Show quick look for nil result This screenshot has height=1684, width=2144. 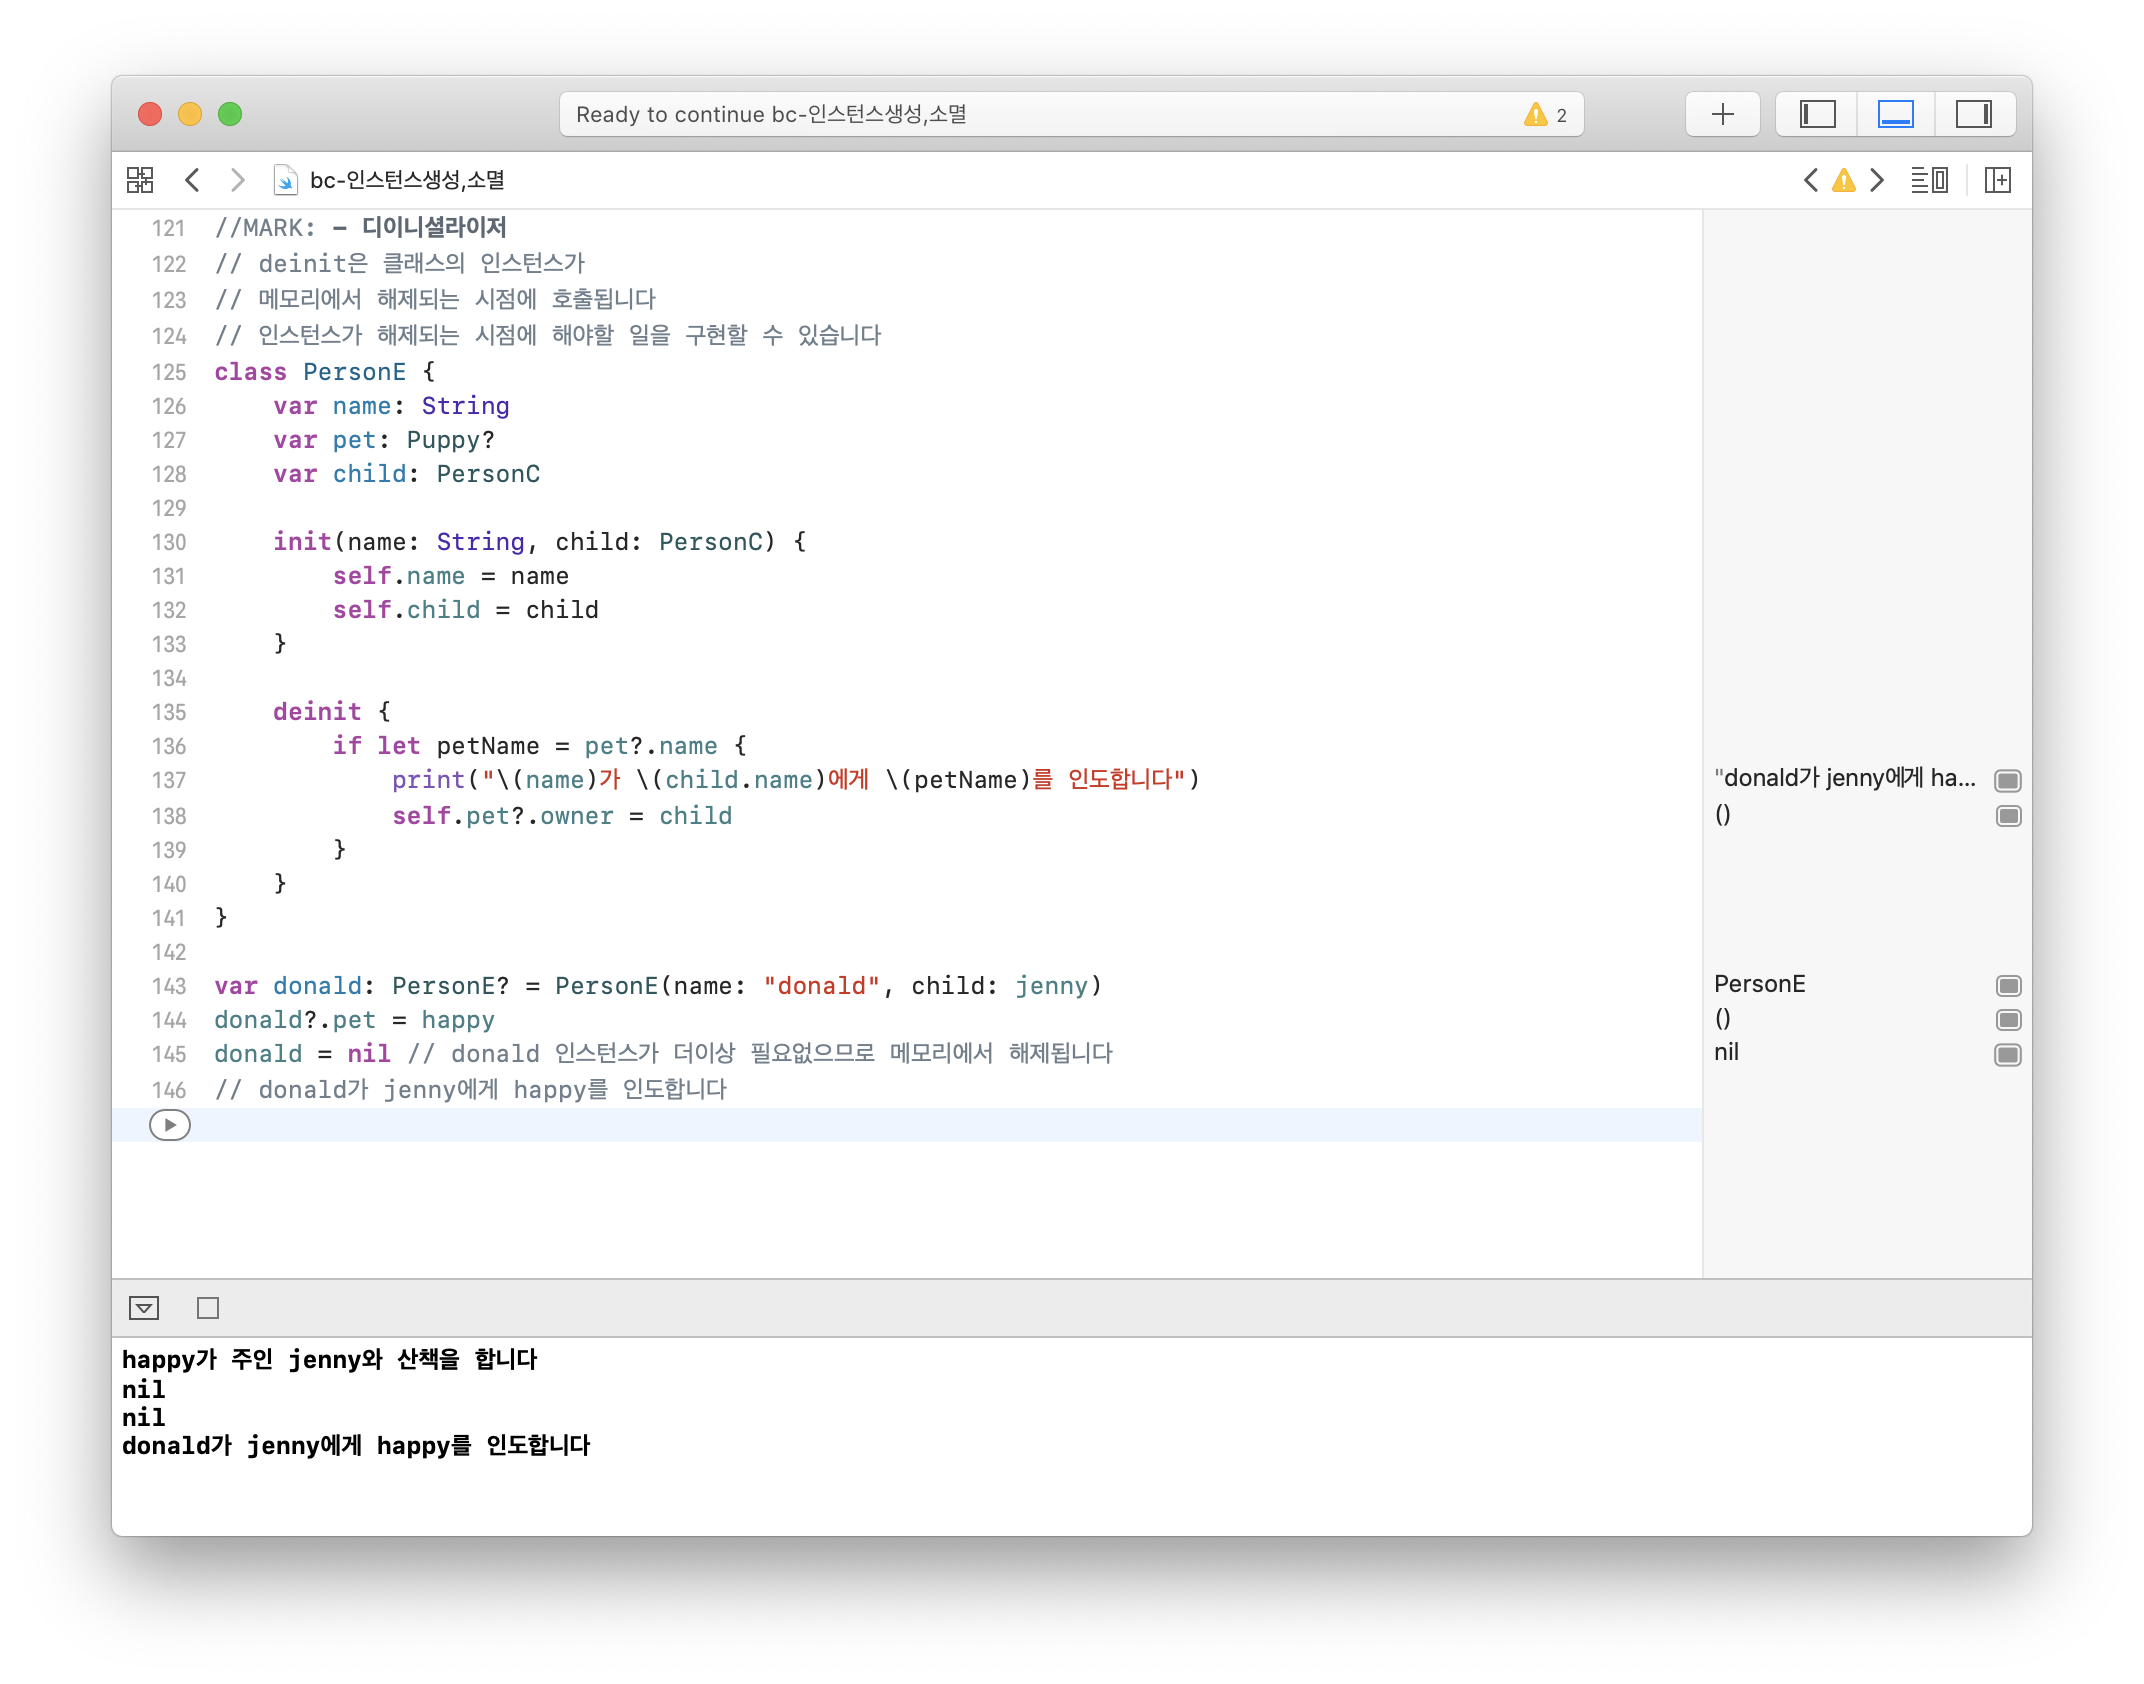2008,1055
